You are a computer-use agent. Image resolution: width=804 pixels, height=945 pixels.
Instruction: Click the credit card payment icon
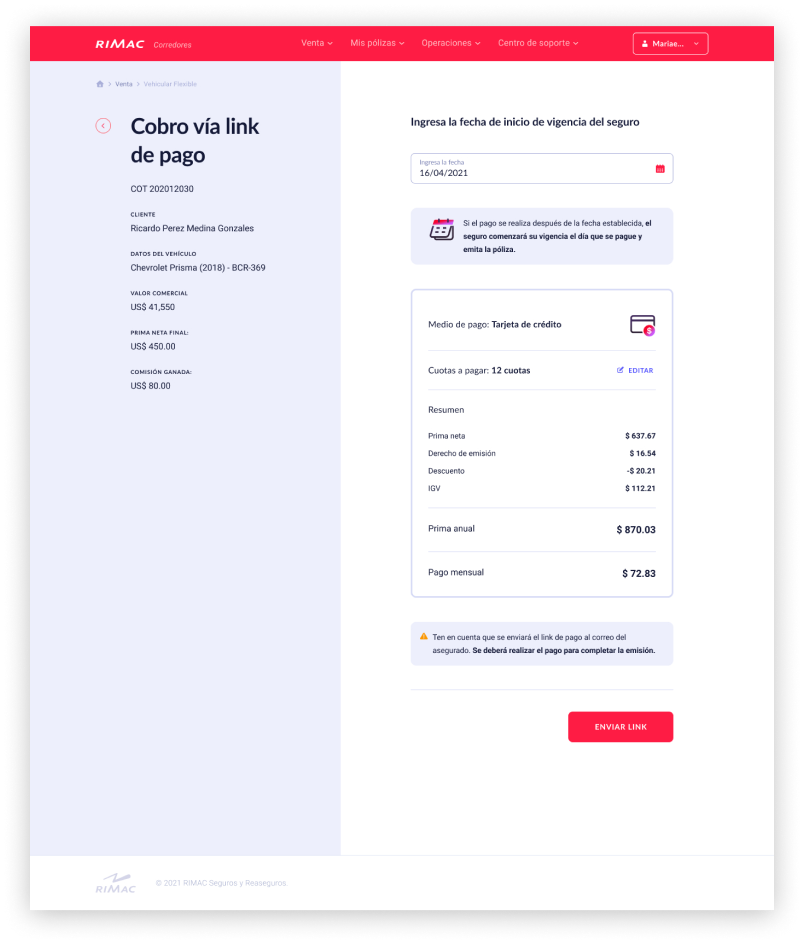point(642,325)
